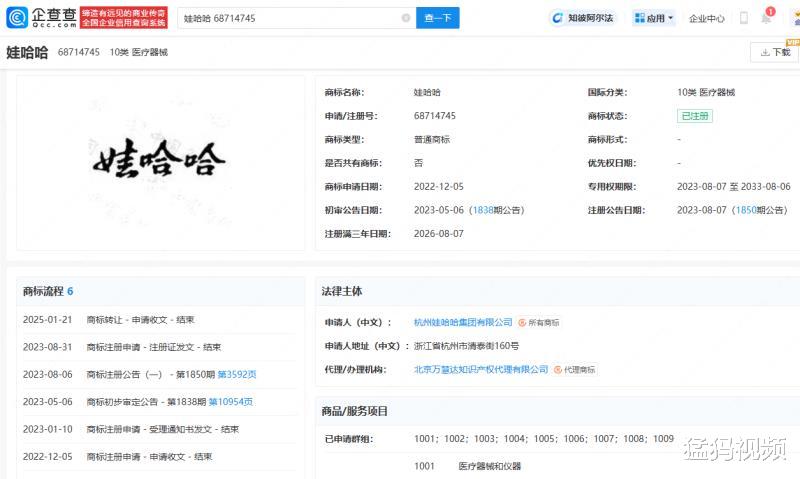Open the Qcc.com logo homepage

[41, 18]
